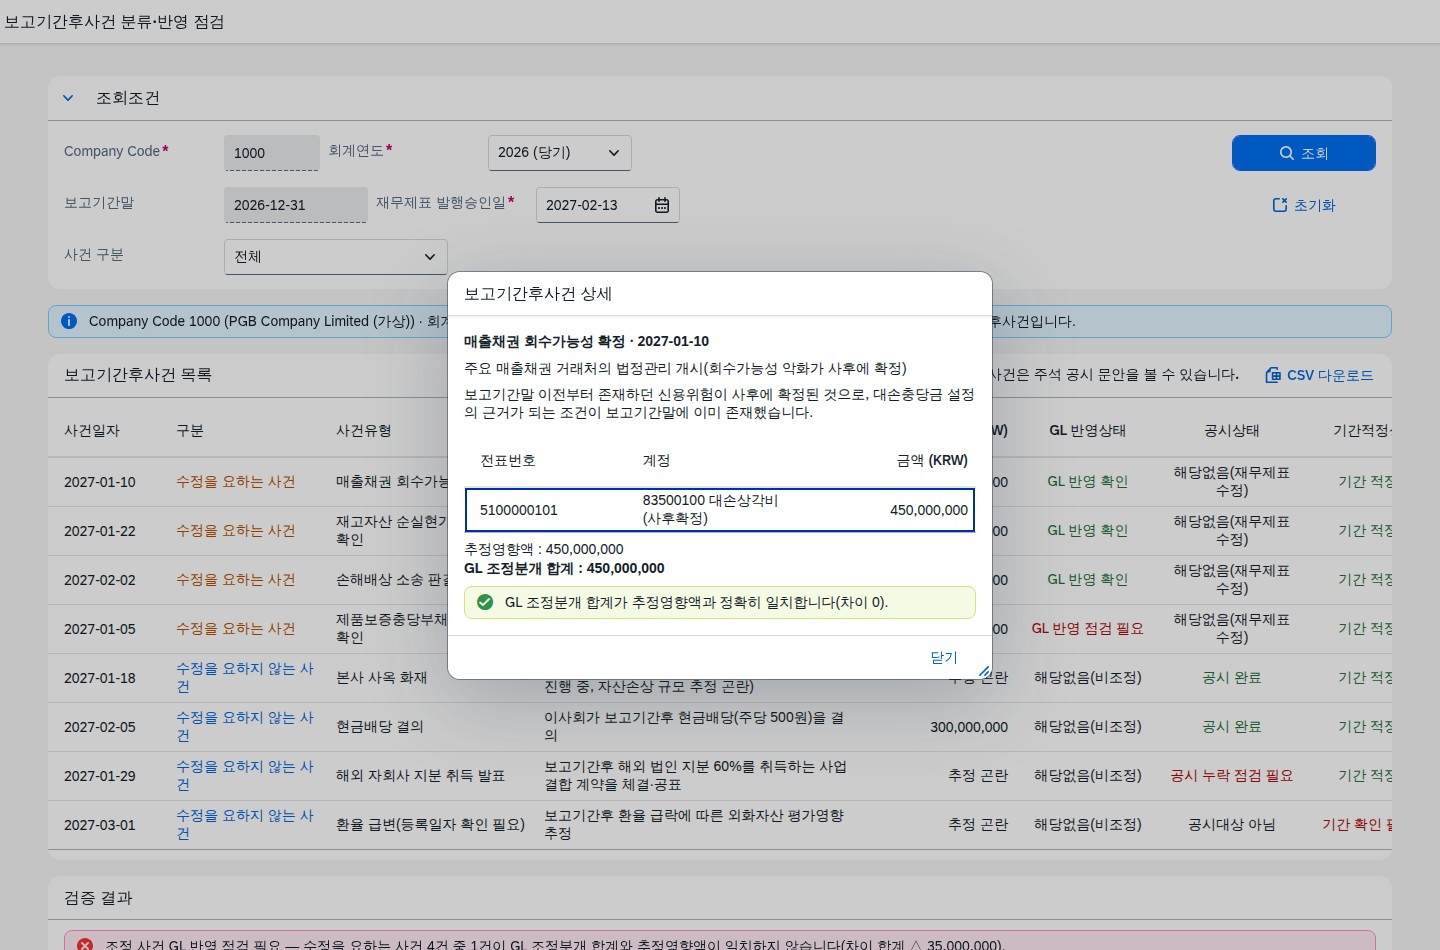Click 수정을 요하는 사건 link for 2027-01-05
The image size is (1440, 950).
point(236,629)
